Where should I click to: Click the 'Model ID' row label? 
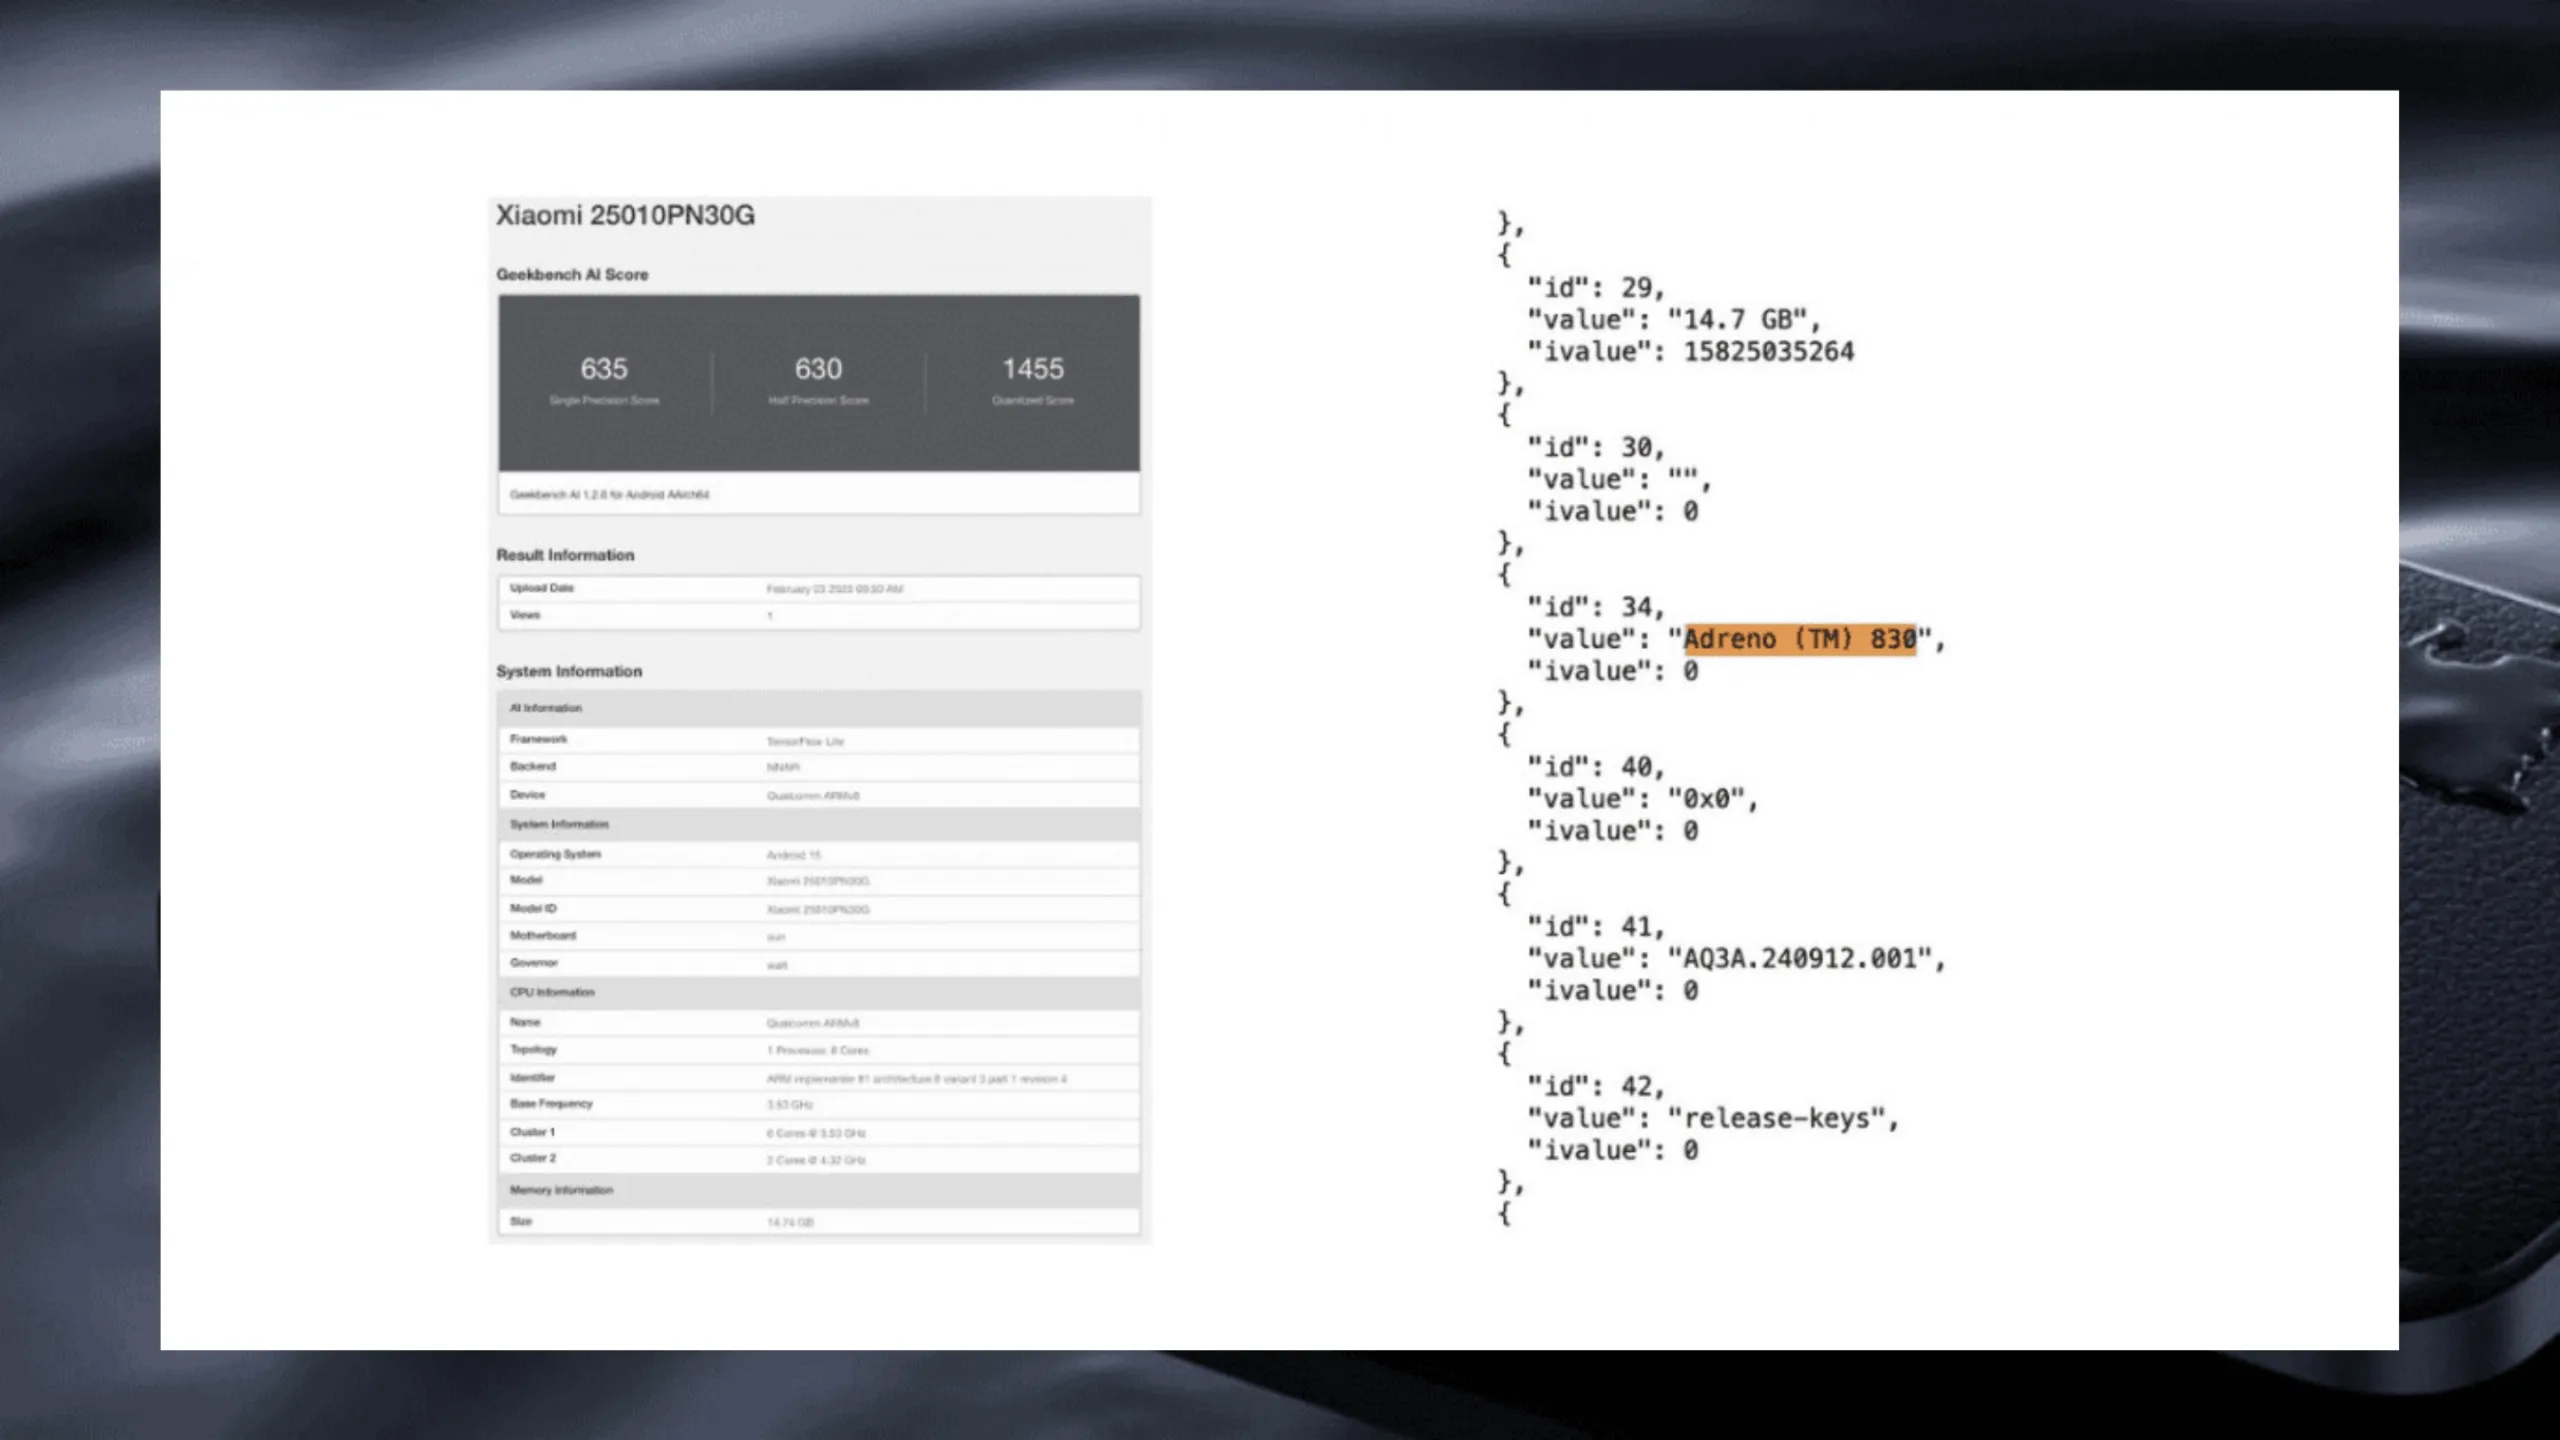click(533, 908)
